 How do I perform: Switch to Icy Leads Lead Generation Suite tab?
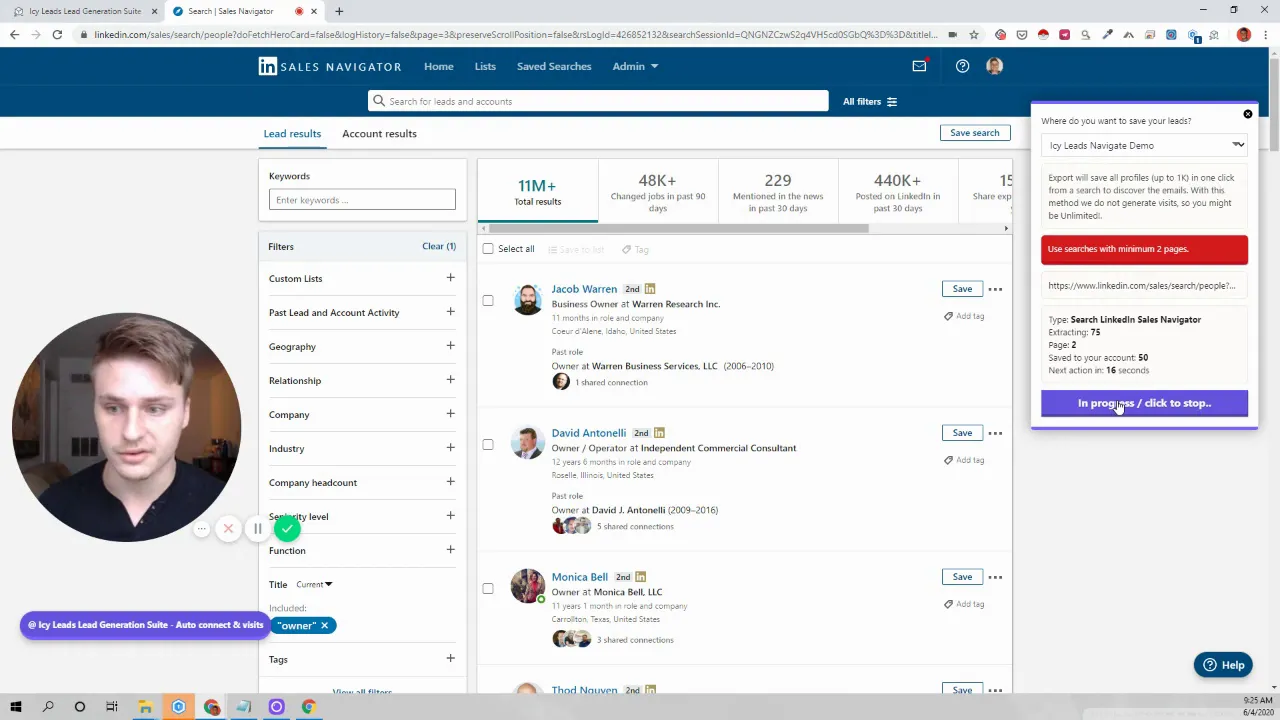(x=84, y=11)
